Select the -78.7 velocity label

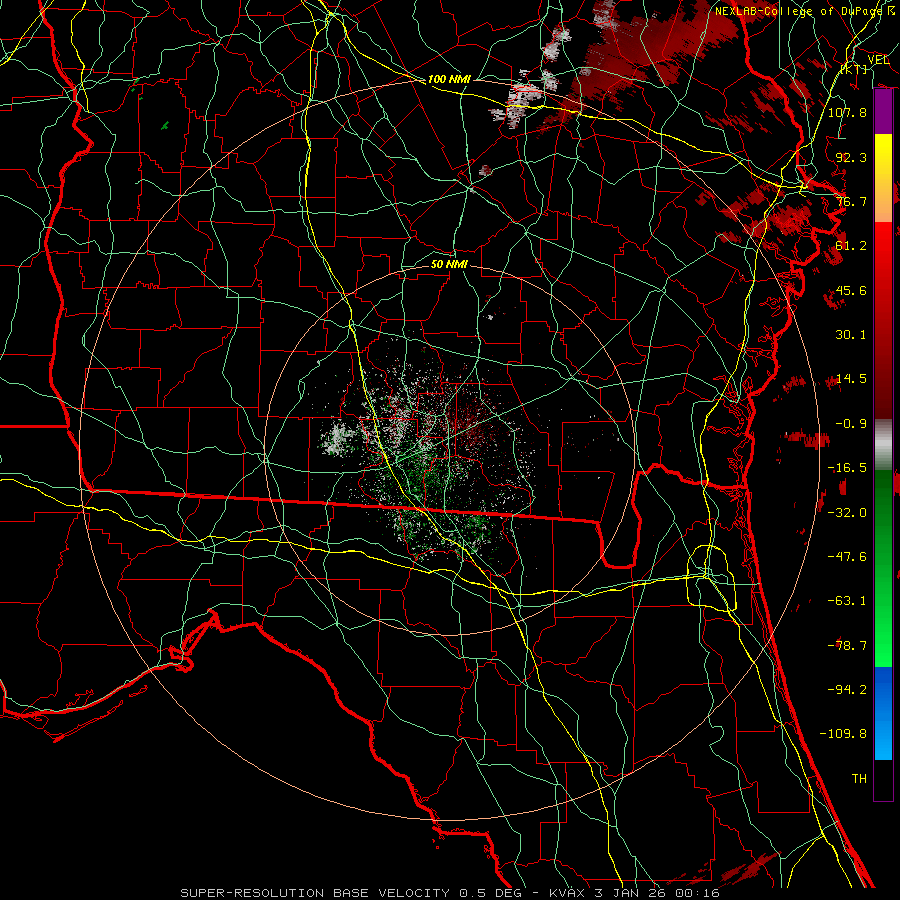[847, 646]
